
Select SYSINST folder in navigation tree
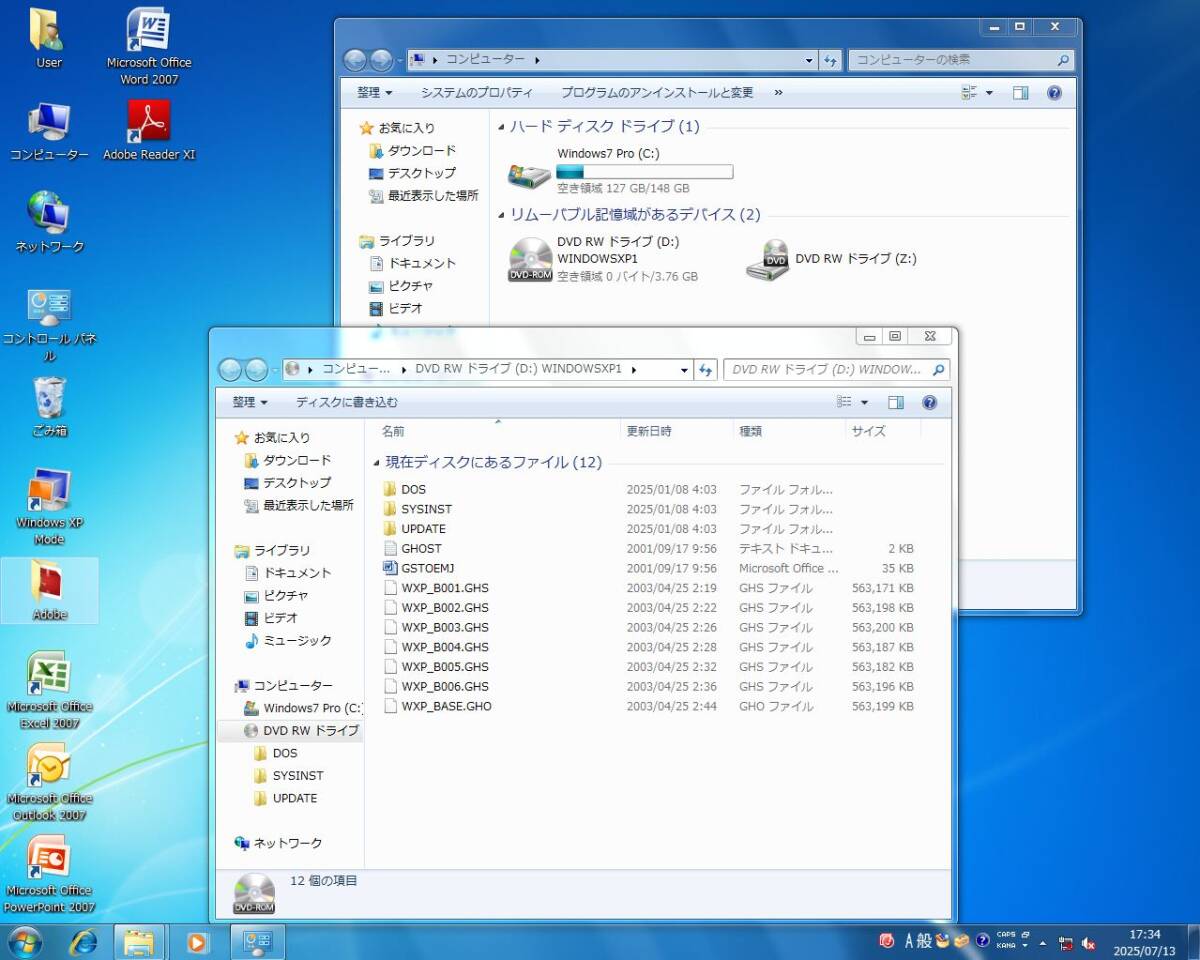click(288, 775)
